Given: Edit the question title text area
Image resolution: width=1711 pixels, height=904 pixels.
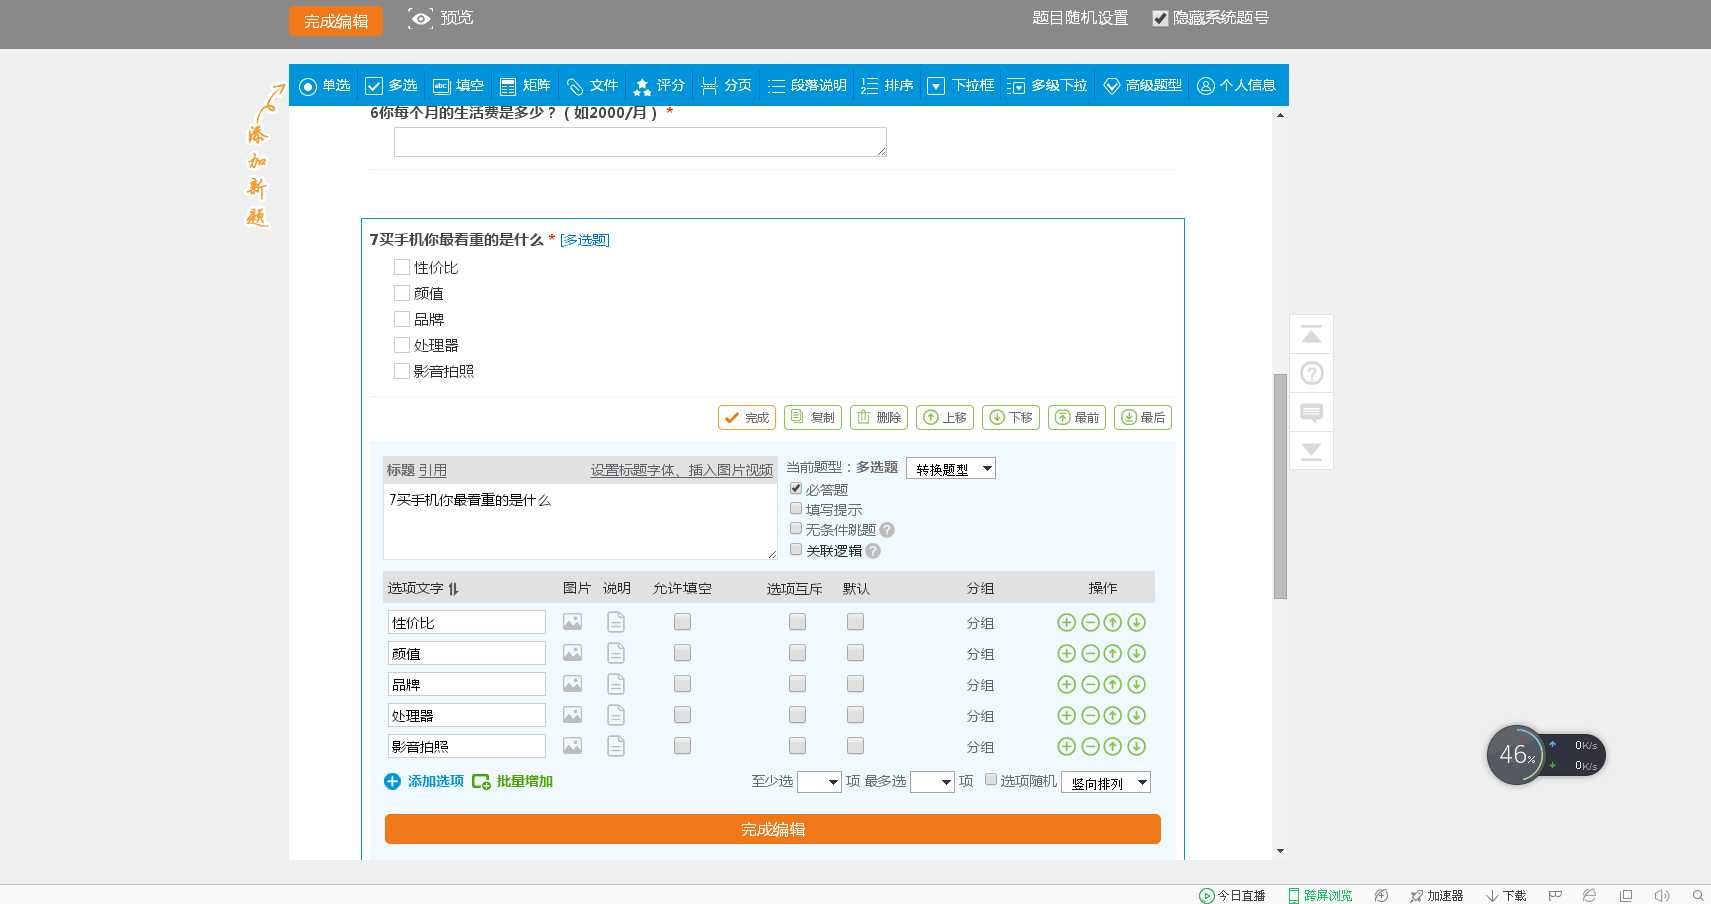Looking at the screenshot, I should point(580,521).
